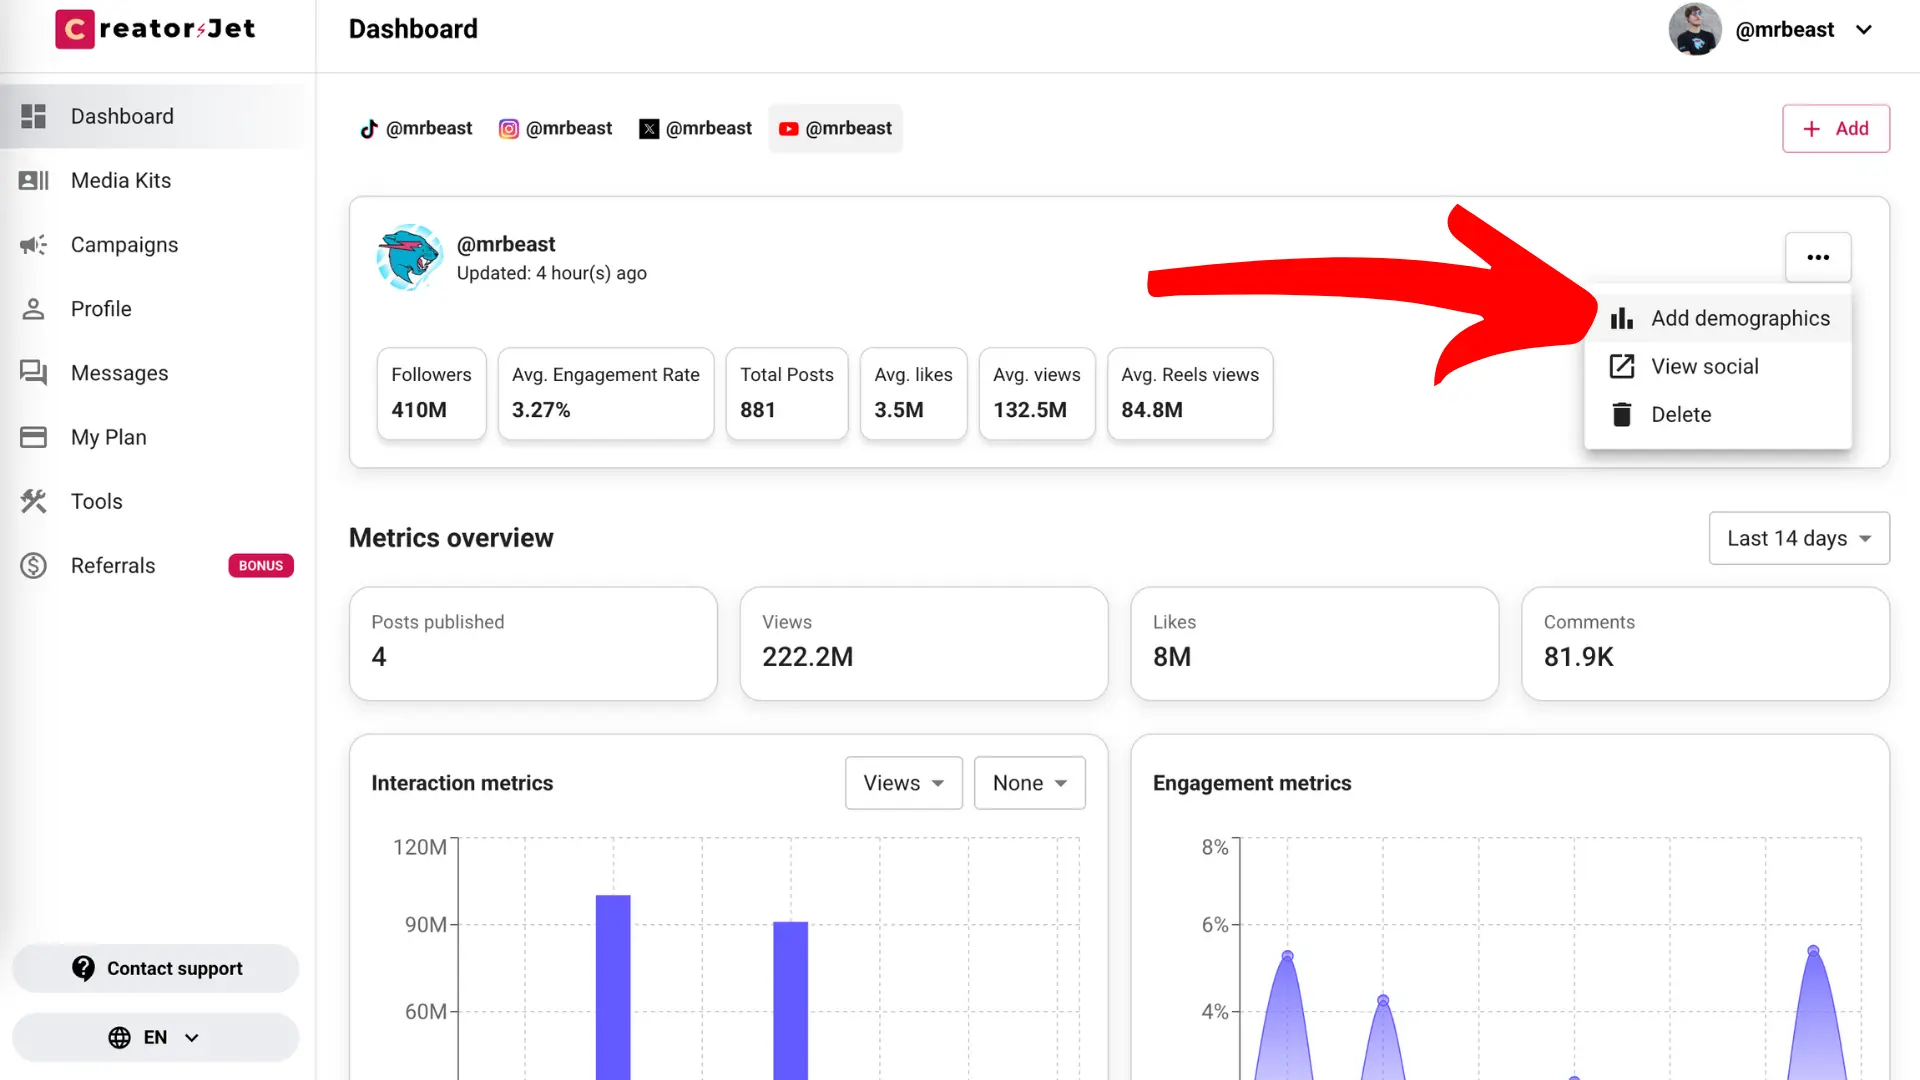Viewport: 1920px width, 1080px height.
Task: Click the question mark support icon
Action: [84, 968]
